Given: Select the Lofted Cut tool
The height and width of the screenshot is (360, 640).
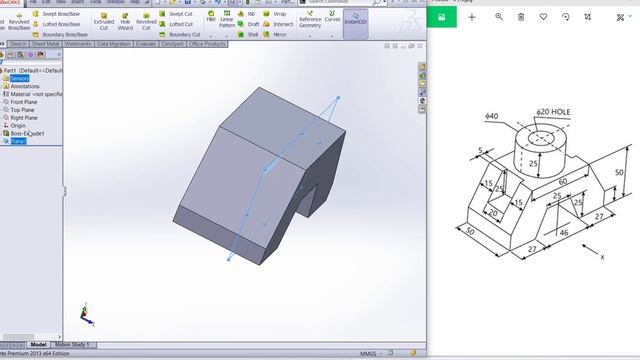Looking at the screenshot, I should (176, 24).
